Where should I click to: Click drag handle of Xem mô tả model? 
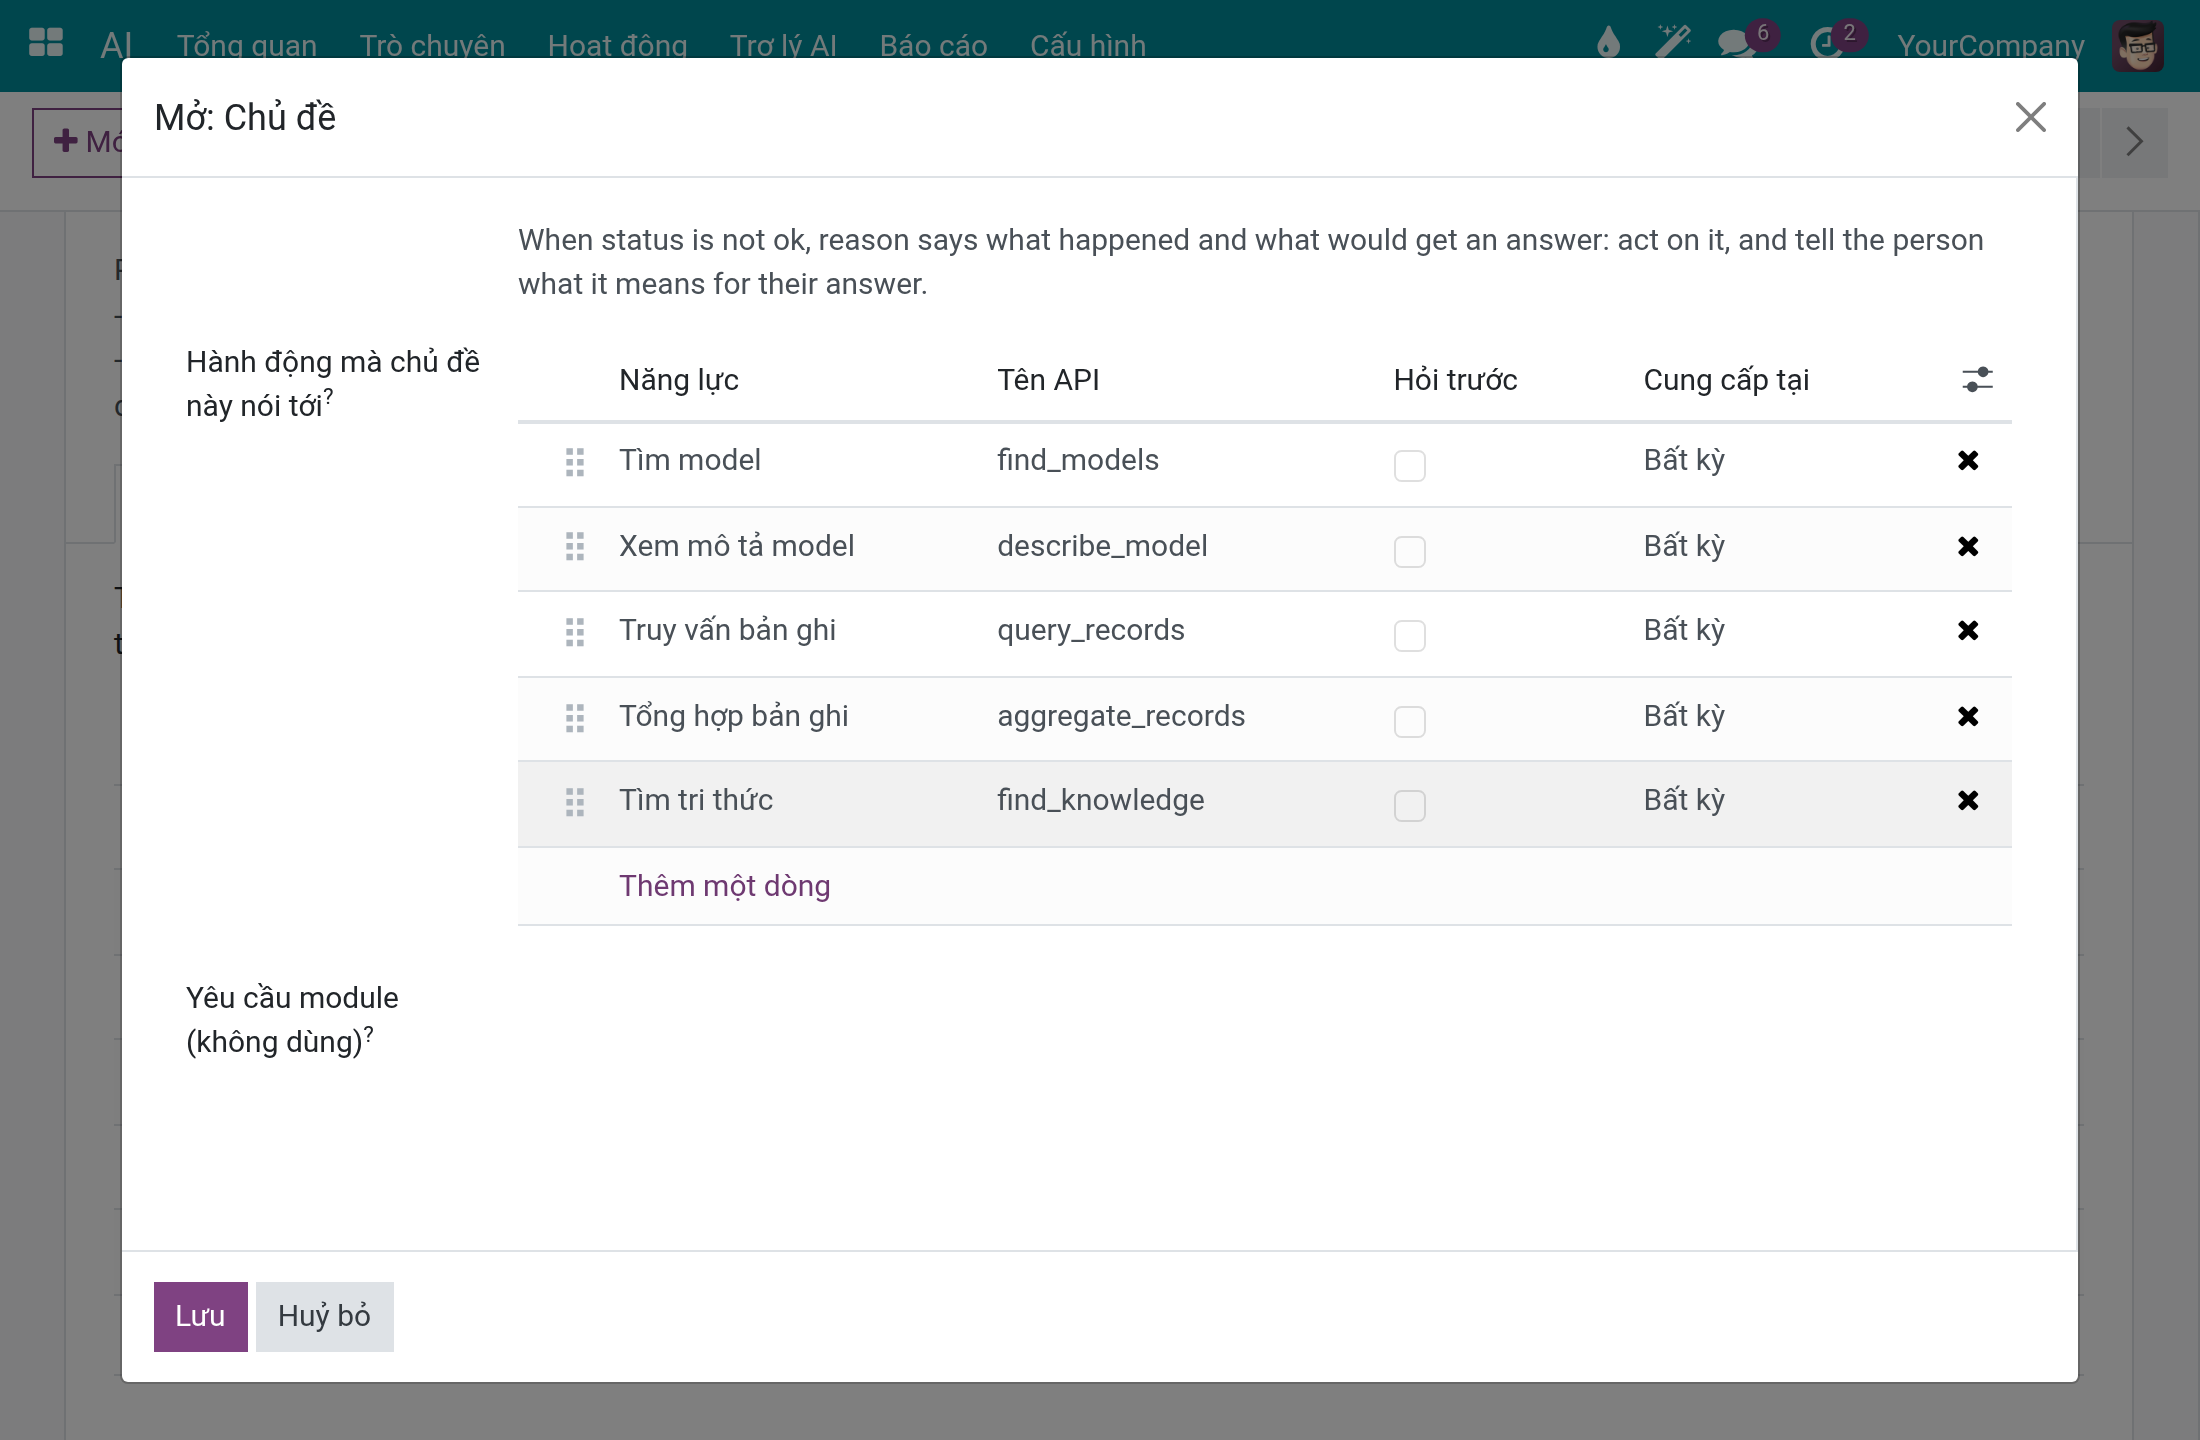click(575, 546)
